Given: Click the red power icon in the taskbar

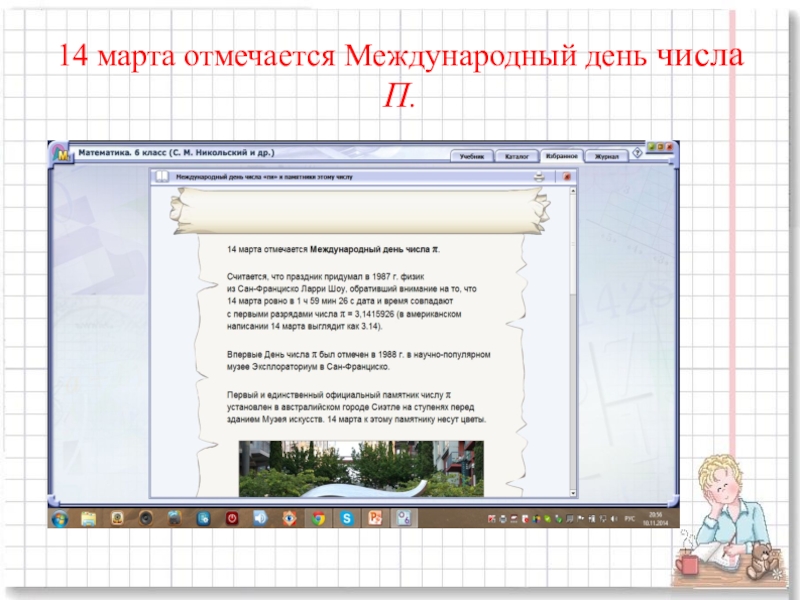Looking at the screenshot, I should (232, 518).
